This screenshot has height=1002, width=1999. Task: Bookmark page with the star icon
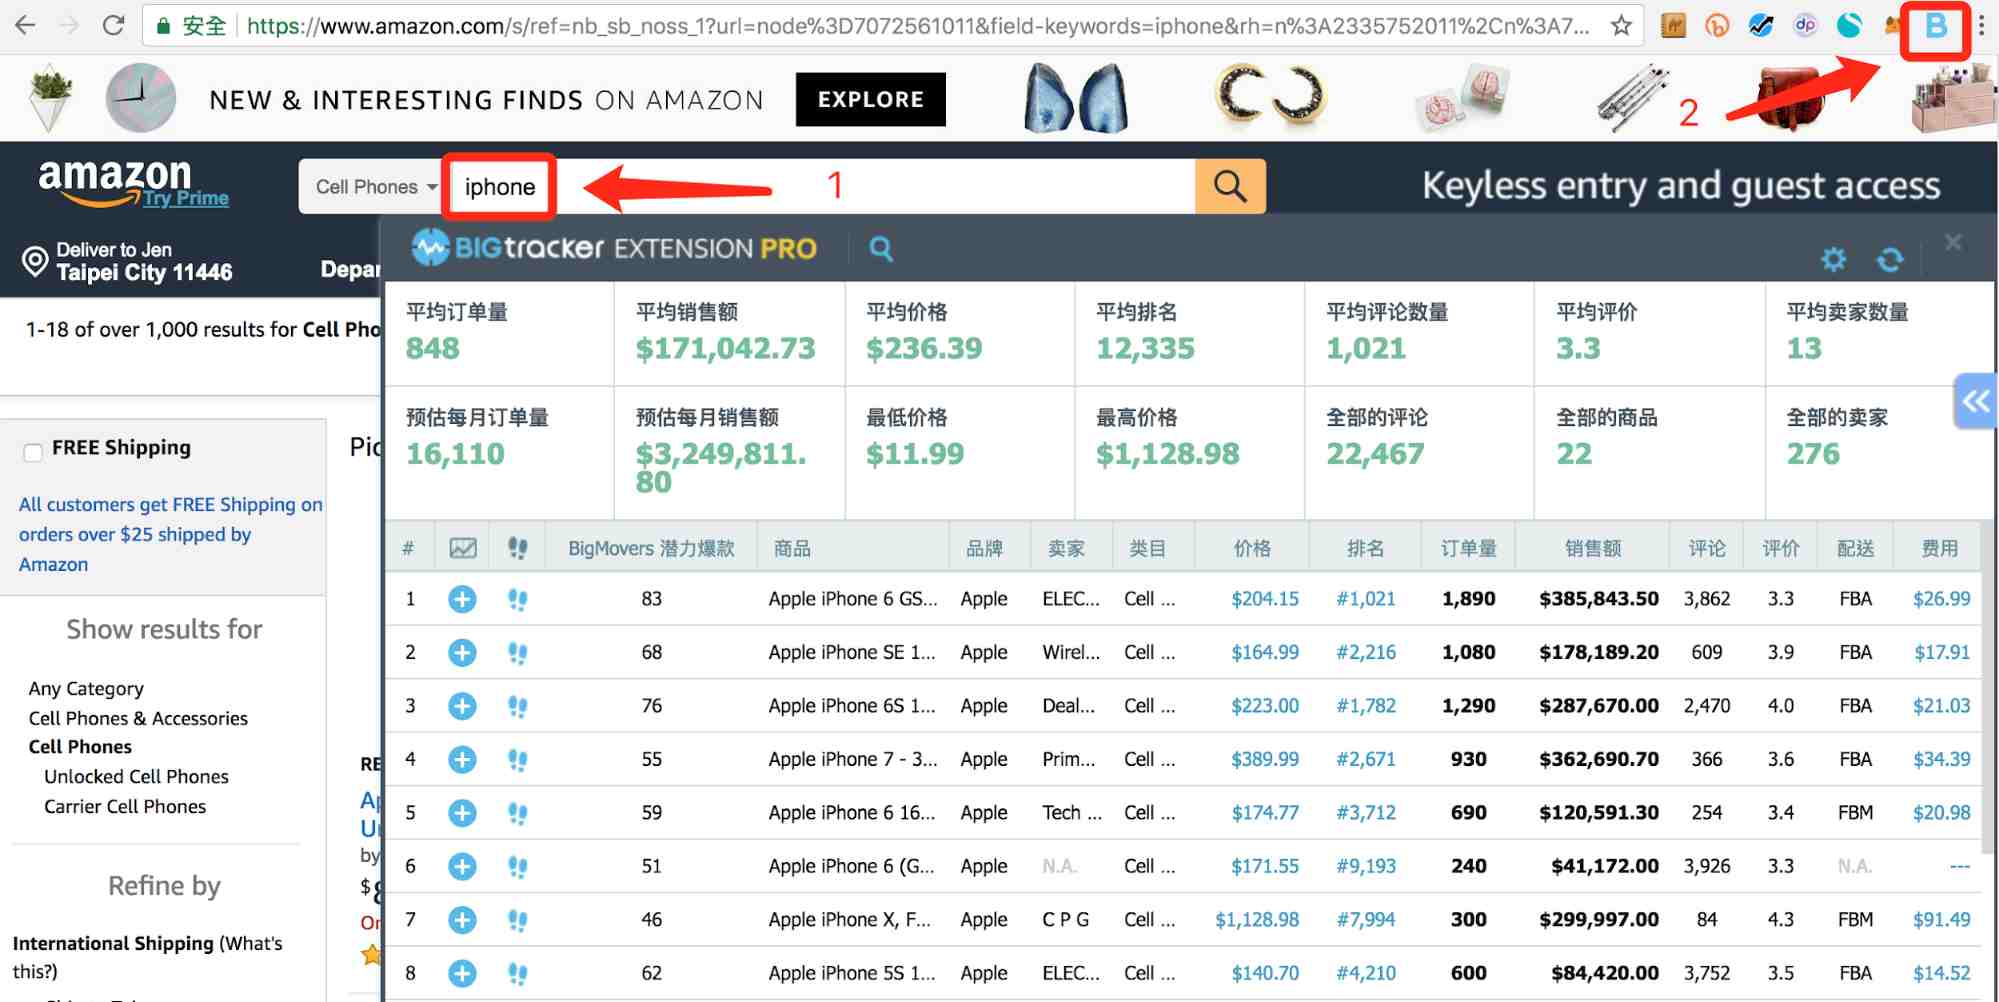[x=1621, y=25]
